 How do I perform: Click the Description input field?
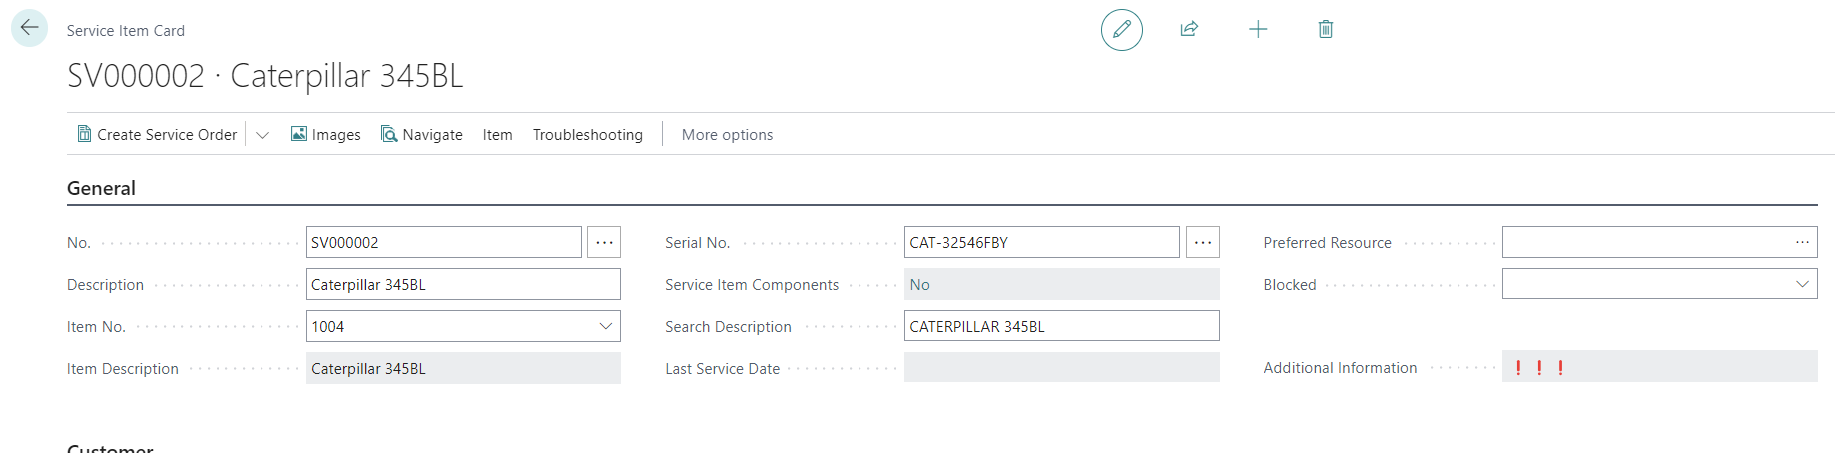(463, 284)
